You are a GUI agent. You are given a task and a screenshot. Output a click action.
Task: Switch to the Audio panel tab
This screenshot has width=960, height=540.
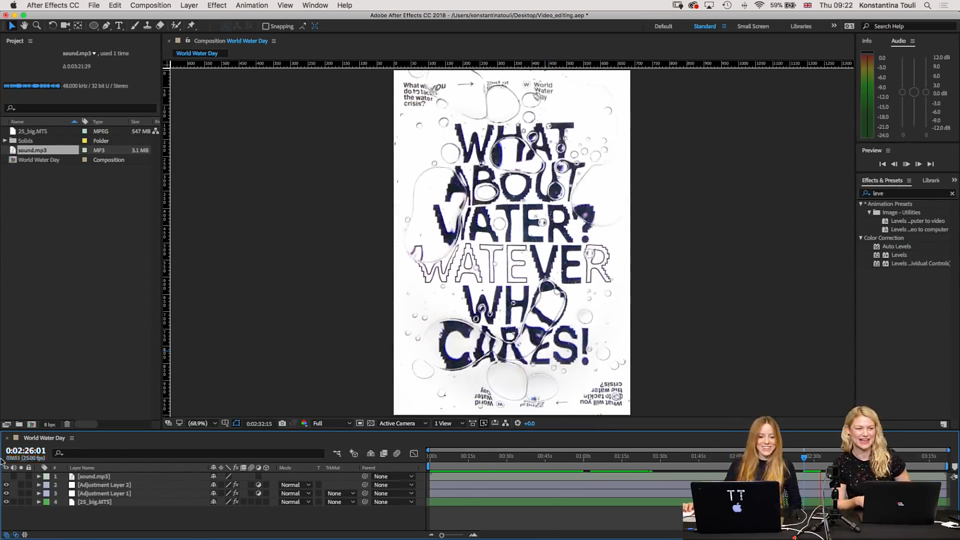[898, 41]
